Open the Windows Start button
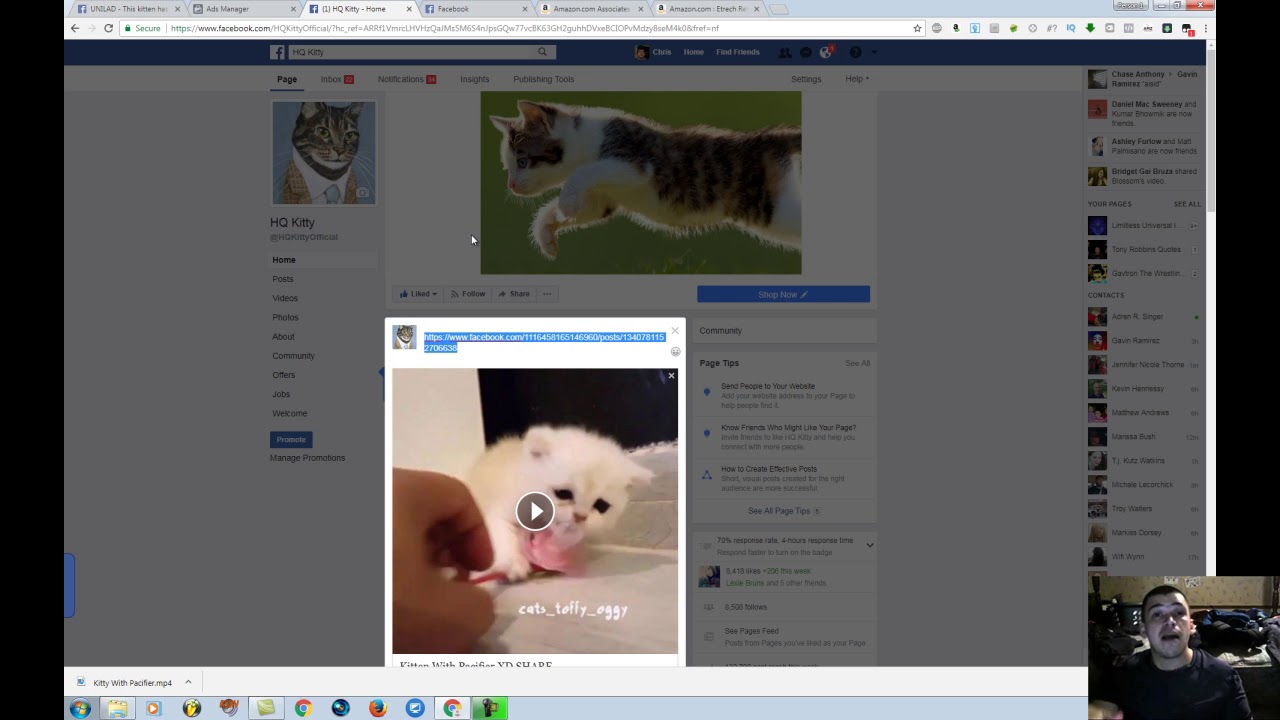The image size is (1280, 720). click(x=80, y=708)
